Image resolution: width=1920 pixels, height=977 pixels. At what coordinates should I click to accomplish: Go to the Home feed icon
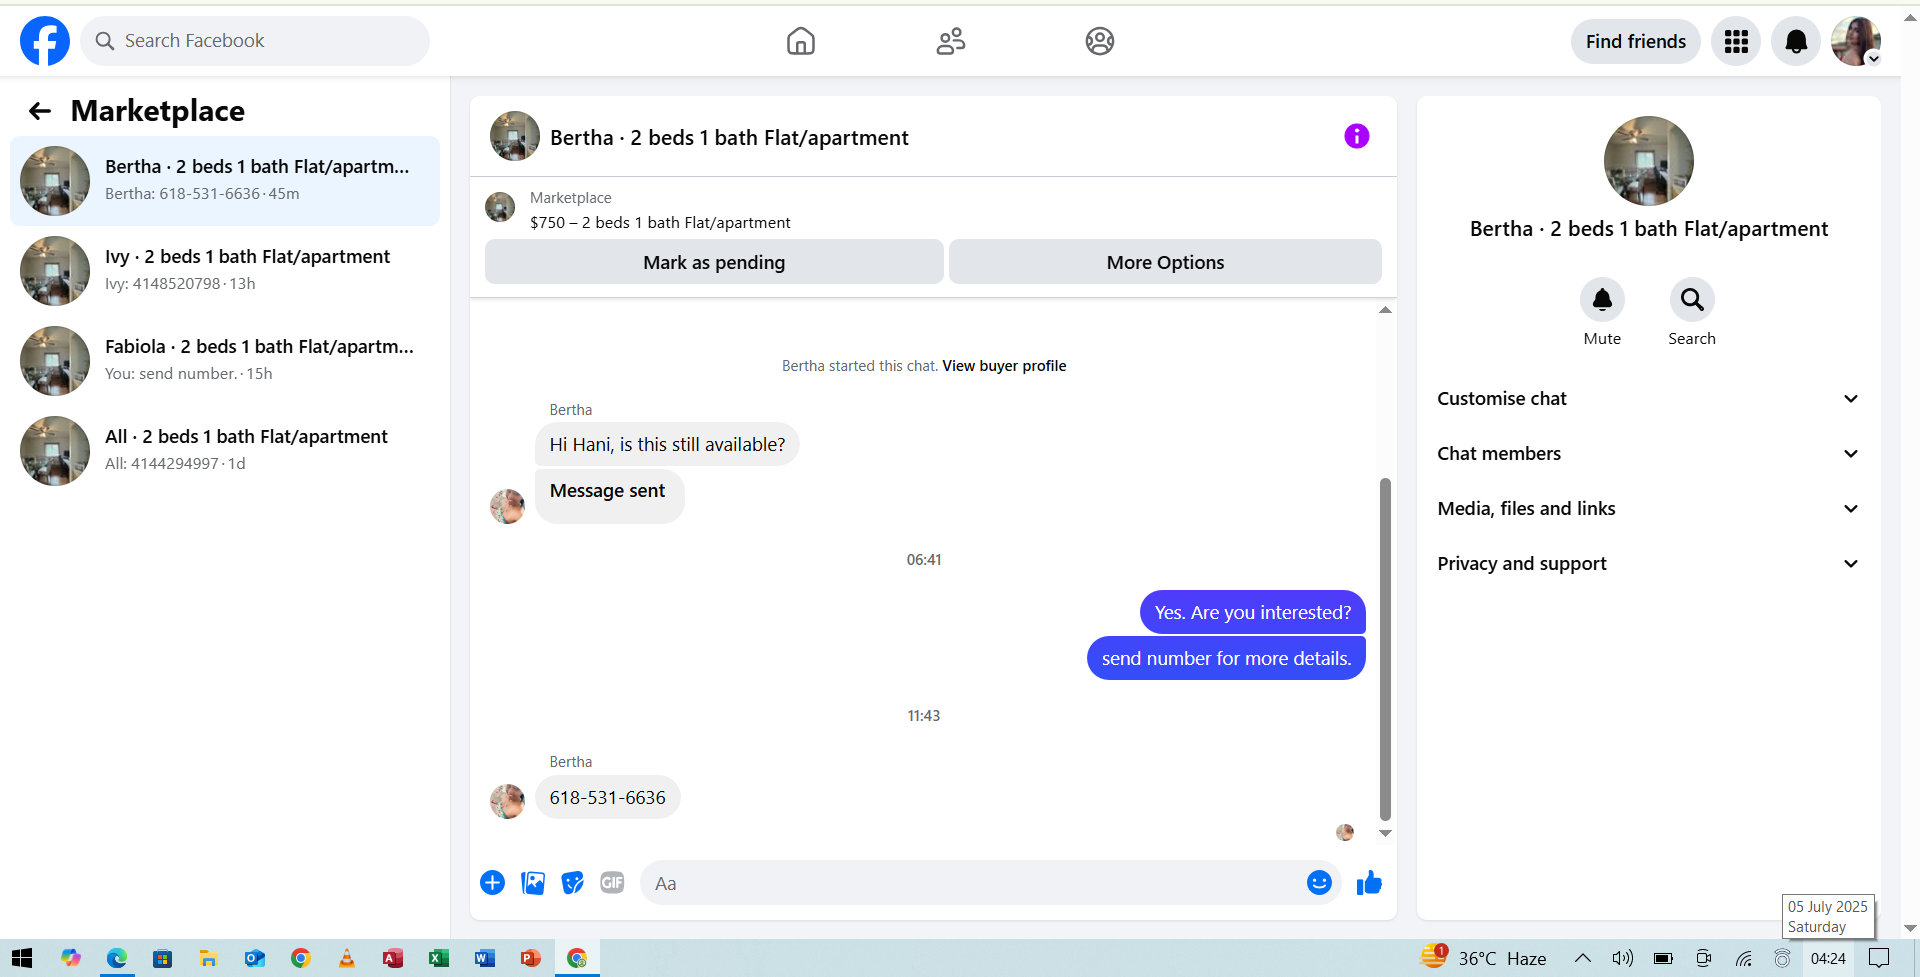801,41
